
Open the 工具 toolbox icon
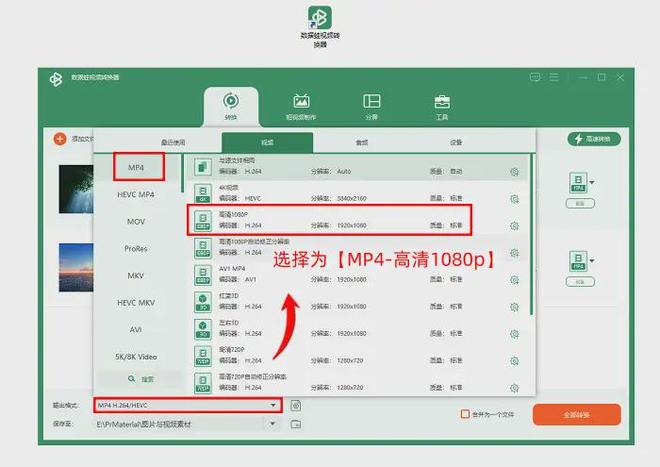coord(441,105)
